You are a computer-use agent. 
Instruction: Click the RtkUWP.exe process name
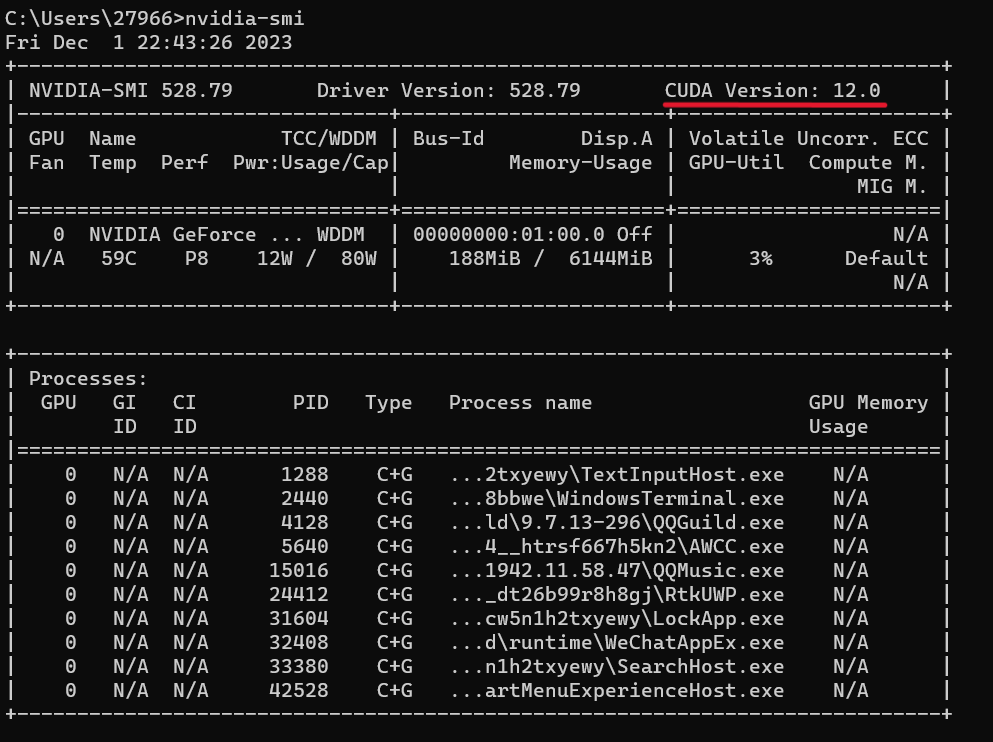point(617,595)
